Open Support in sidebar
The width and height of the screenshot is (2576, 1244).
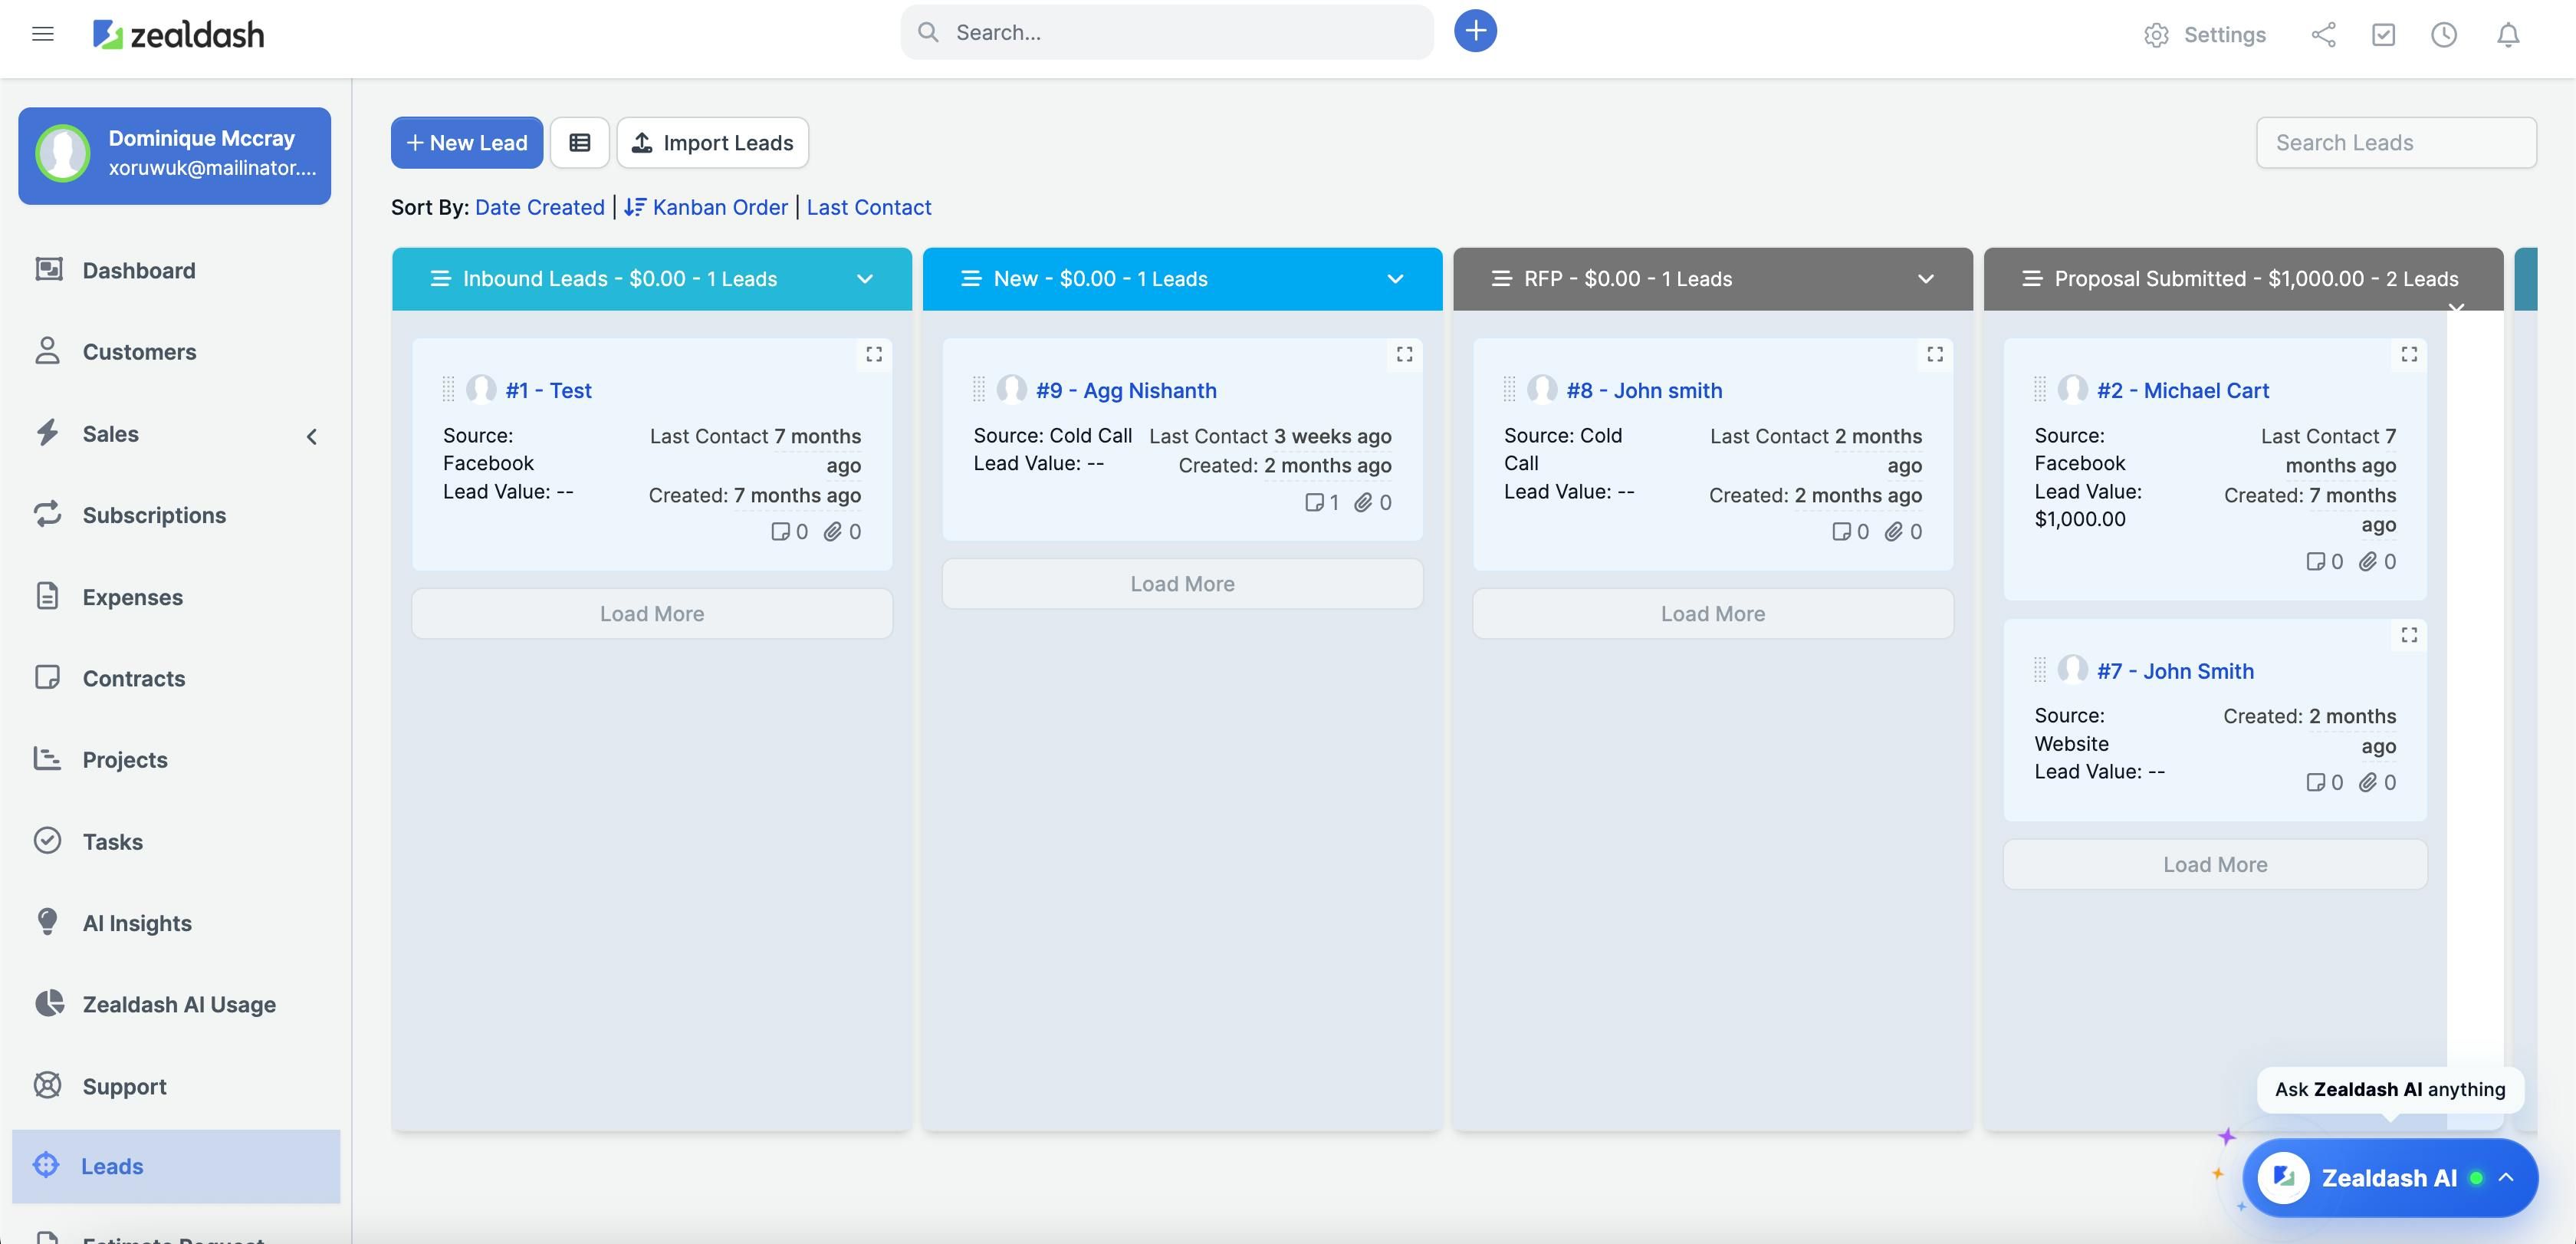click(176, 1086)
